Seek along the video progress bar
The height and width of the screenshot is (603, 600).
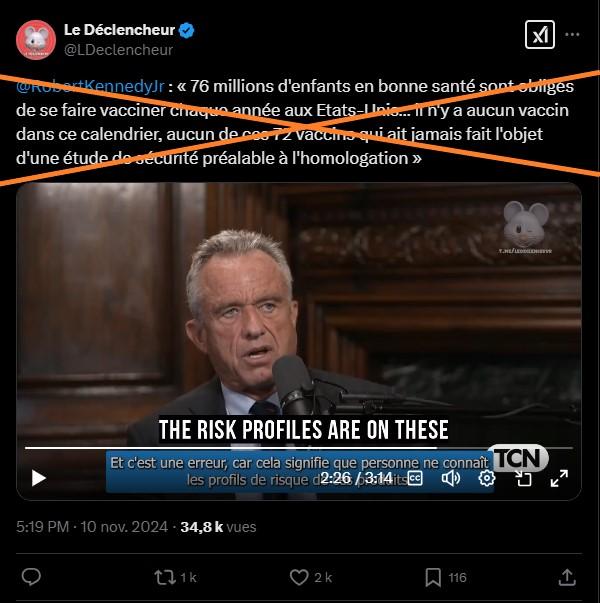coord(299,448)
